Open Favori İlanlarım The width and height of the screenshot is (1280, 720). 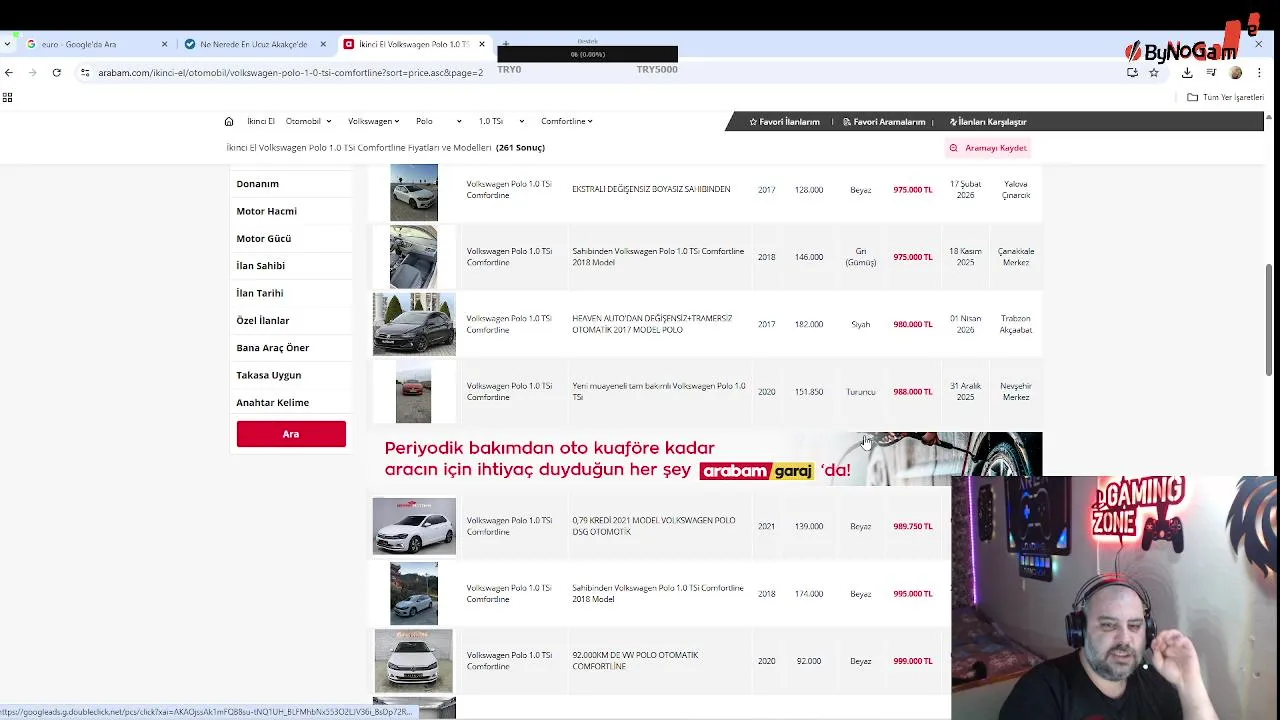click(x=785, y=122)
